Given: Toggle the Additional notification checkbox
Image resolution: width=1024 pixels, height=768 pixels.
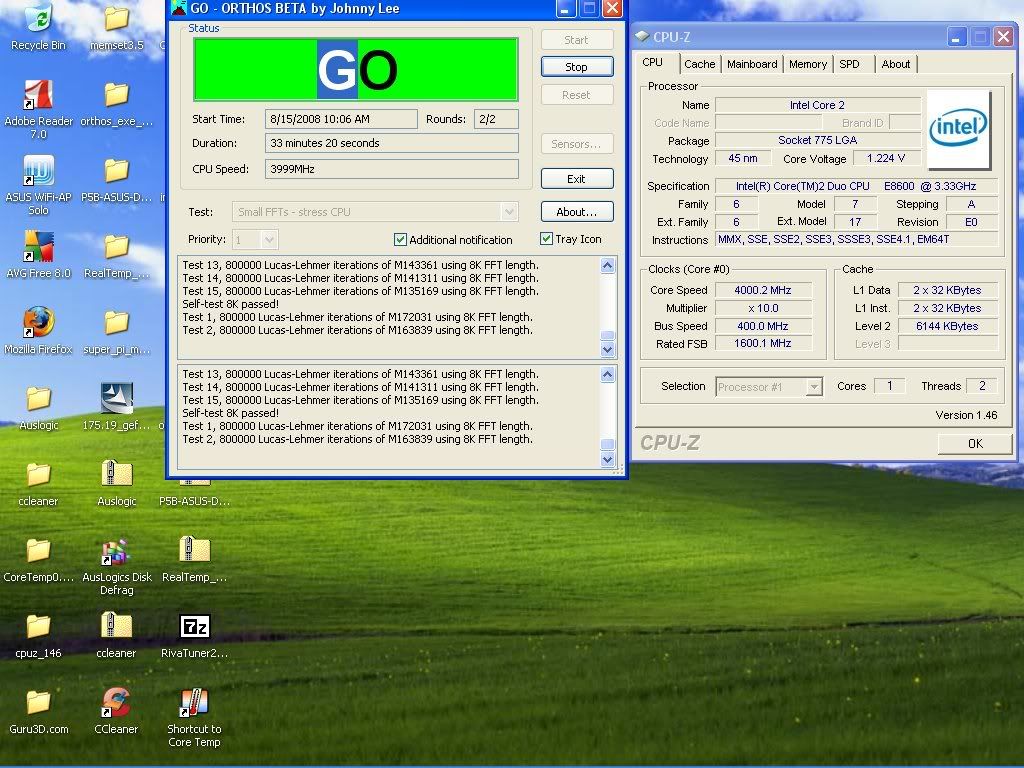Looking at the screenshot, I should pyautogui.click(x=400, y=240).
